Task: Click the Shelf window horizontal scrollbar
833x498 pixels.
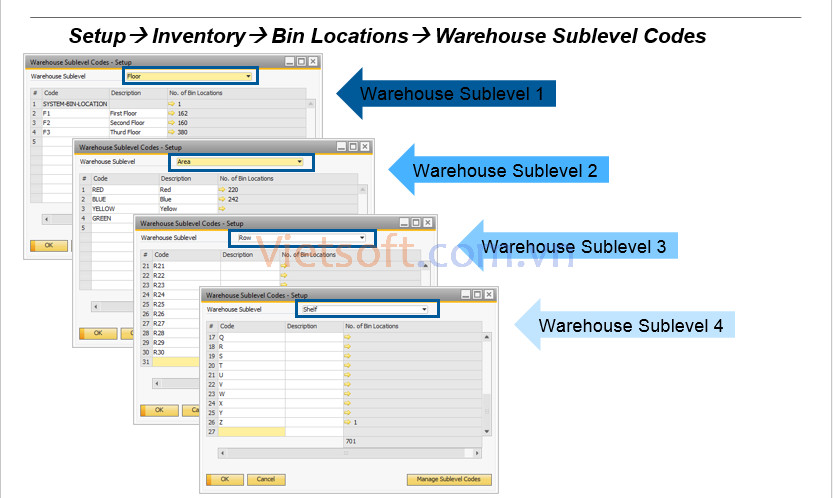Action: pos(345,451)
